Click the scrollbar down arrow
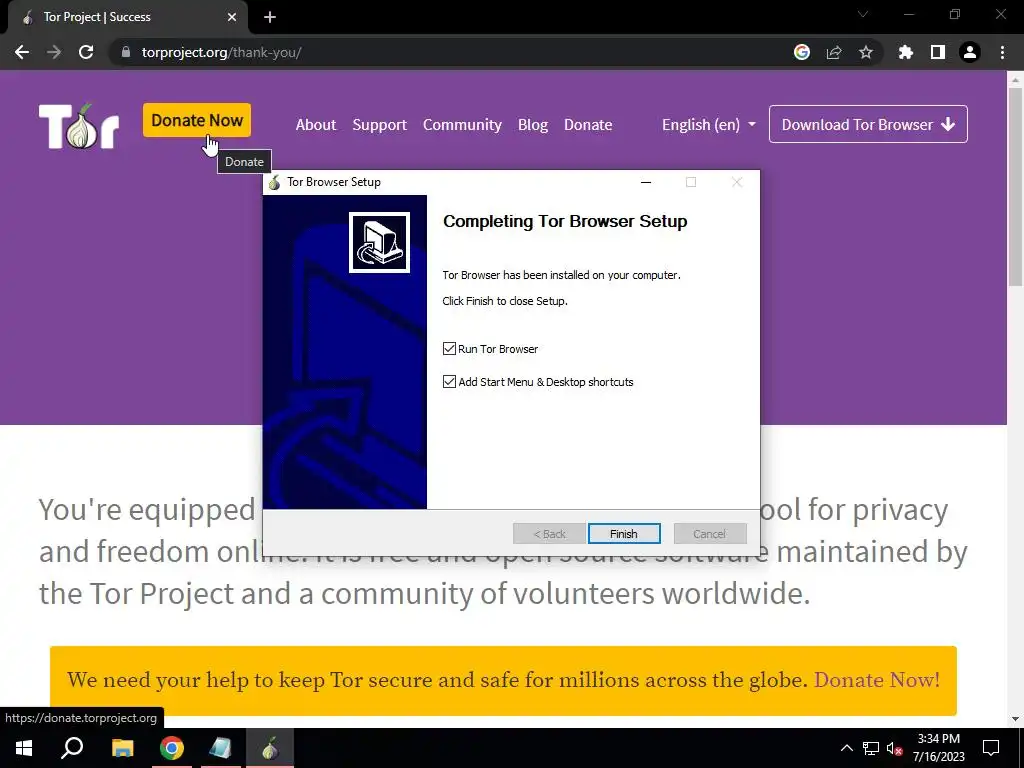The image size is (1024, 768). coord(1015,719)
